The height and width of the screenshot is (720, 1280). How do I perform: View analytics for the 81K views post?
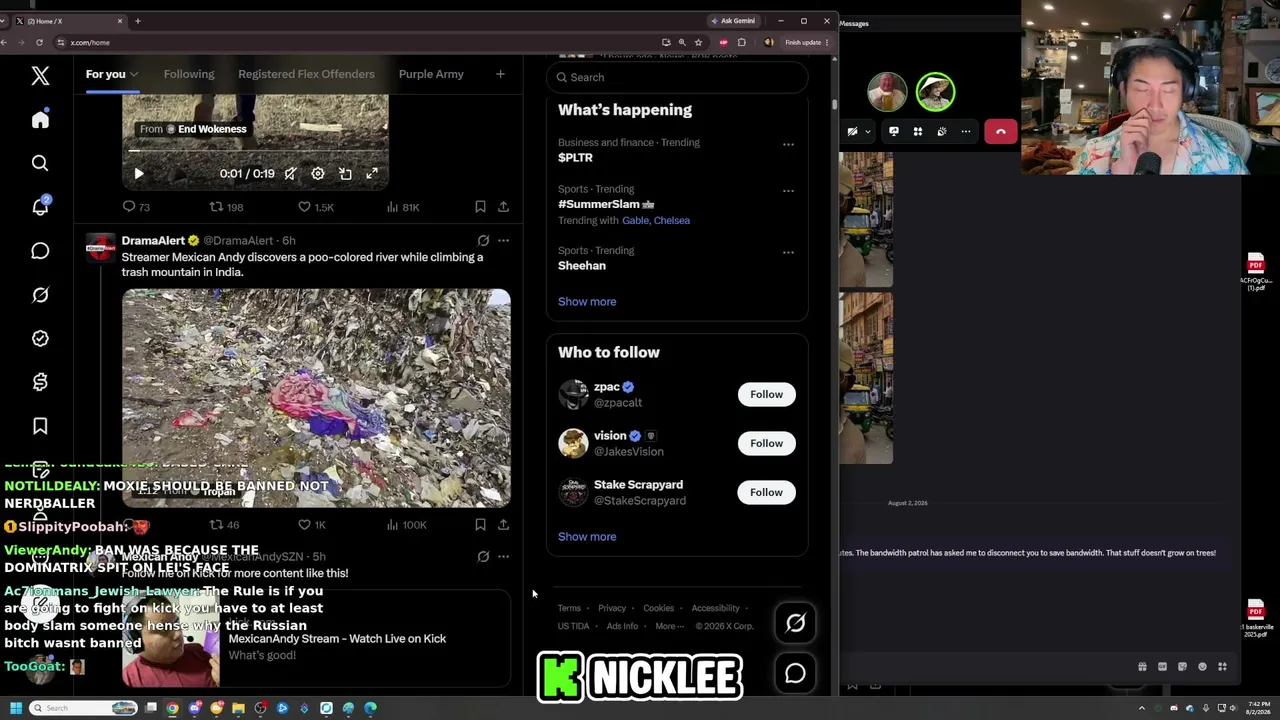click(x=402, y=207)
